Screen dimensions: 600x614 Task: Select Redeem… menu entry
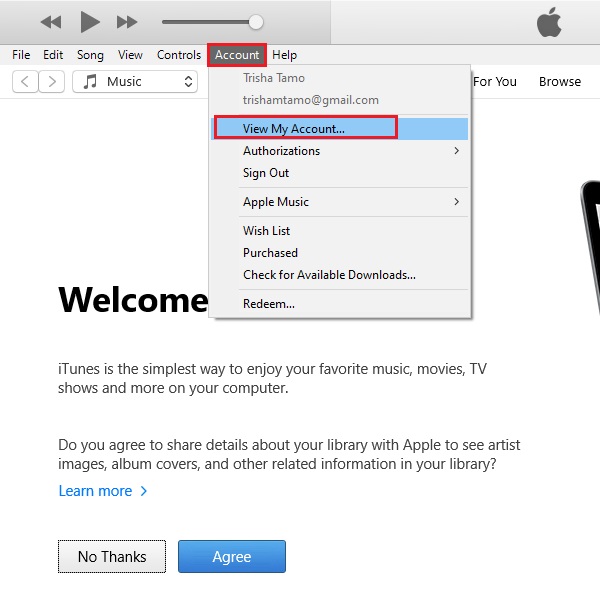340,303
